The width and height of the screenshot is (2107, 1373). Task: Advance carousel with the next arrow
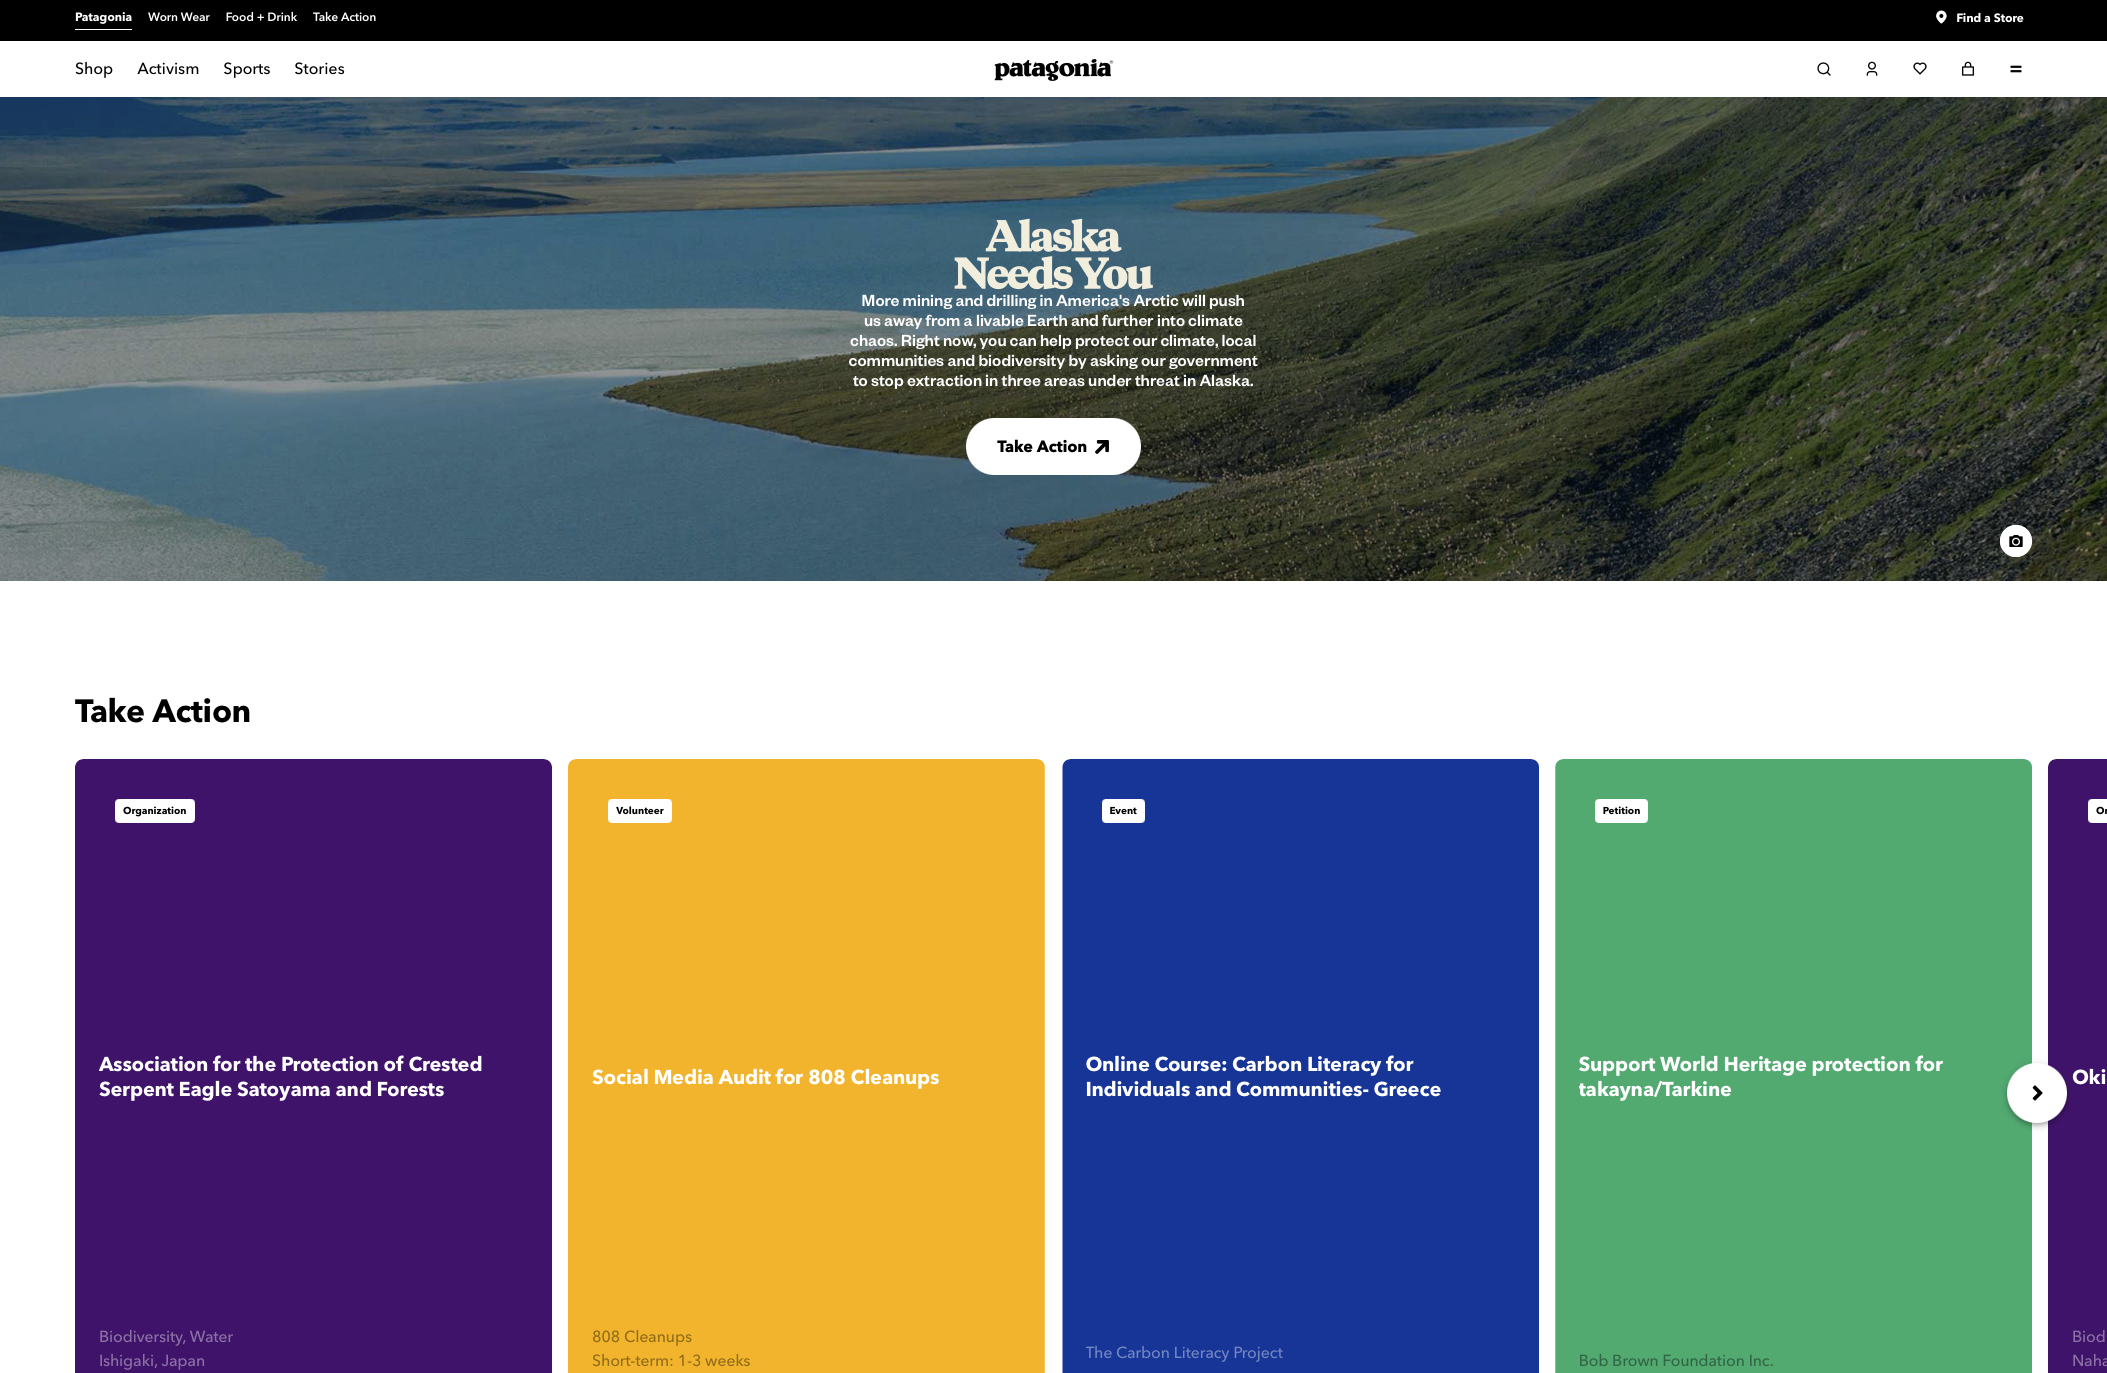[x=2036, y=1093]
